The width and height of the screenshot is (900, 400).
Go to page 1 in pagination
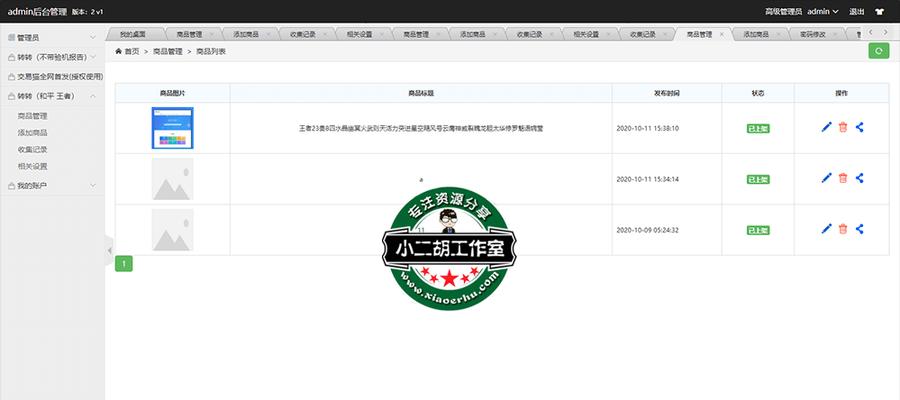[x=124, y=264]
